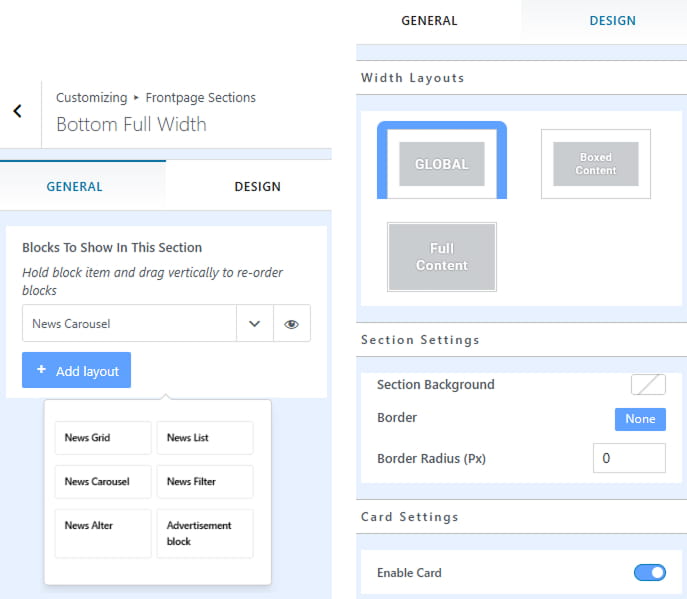The height and width of the screenshot is (599, 687).
Task: Switch to left panel DESIGN tab
Action: [257, 187]
